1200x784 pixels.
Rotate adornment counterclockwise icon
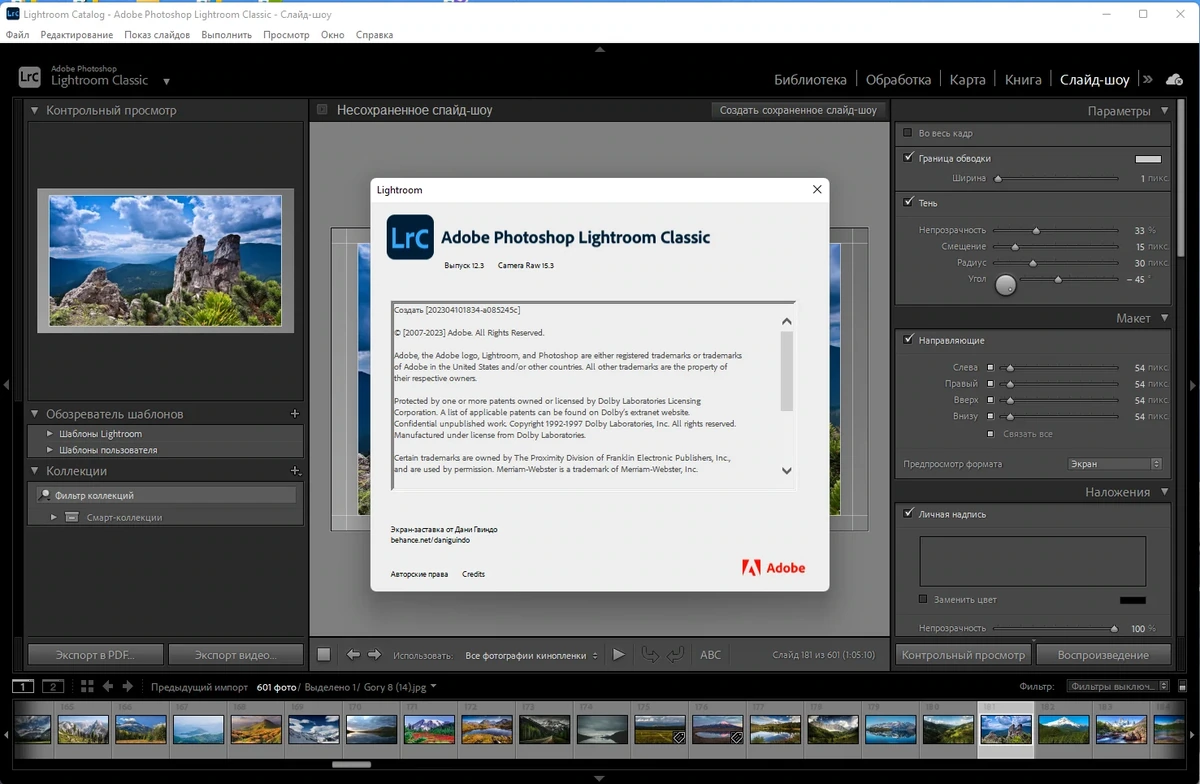(650, 655)
